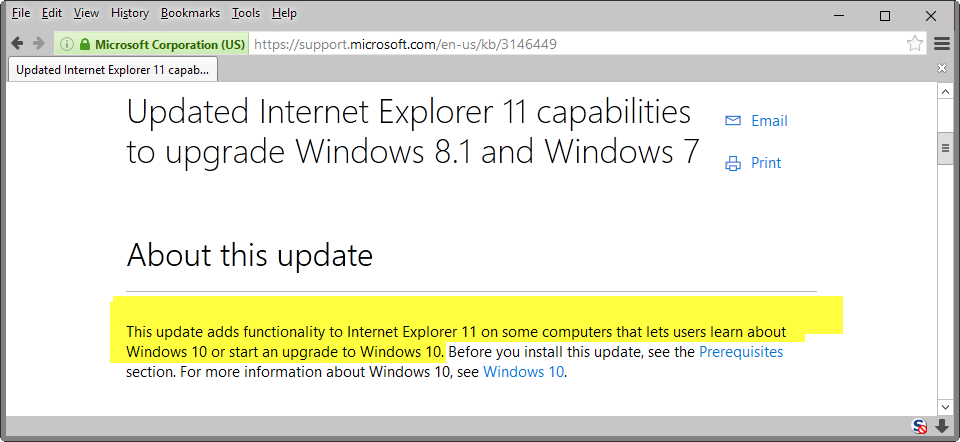Click the Print printer icon

click(733, 163)
